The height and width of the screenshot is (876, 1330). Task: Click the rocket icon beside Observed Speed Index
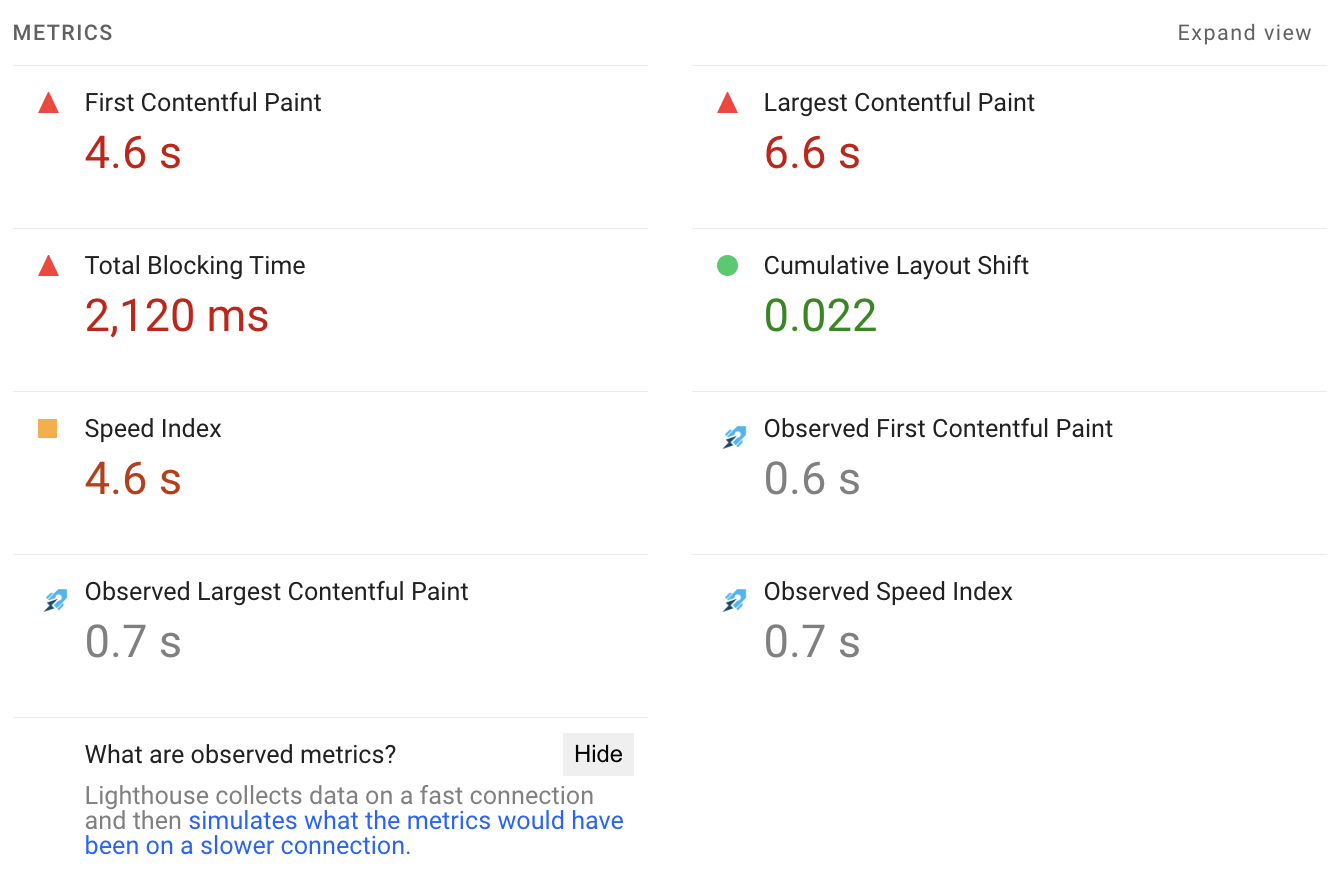click(734, 599)
